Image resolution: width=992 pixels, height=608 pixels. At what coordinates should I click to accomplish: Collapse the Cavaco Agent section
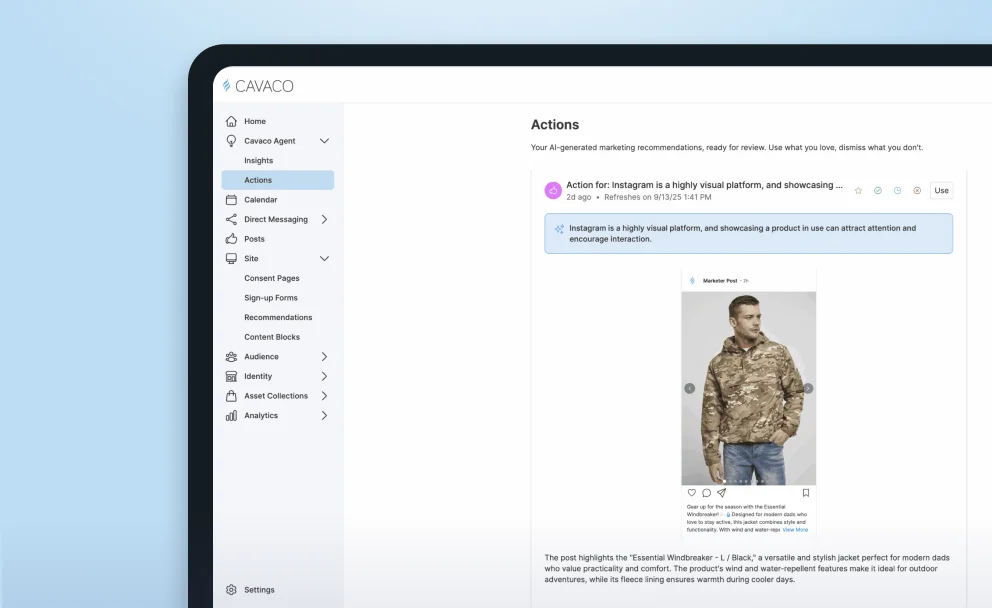(324, 141)
